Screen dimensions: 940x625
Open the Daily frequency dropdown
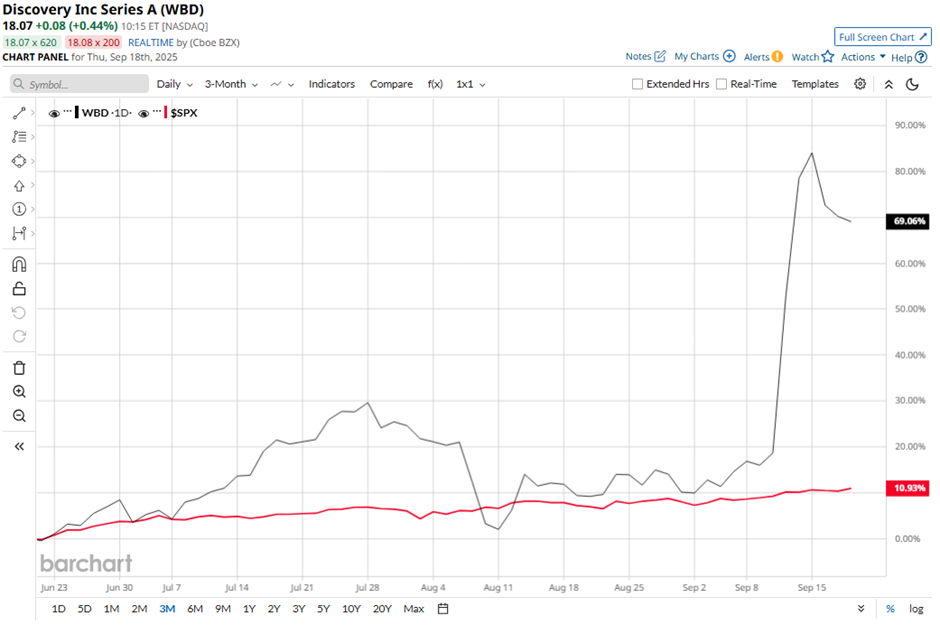click(174, 84)
